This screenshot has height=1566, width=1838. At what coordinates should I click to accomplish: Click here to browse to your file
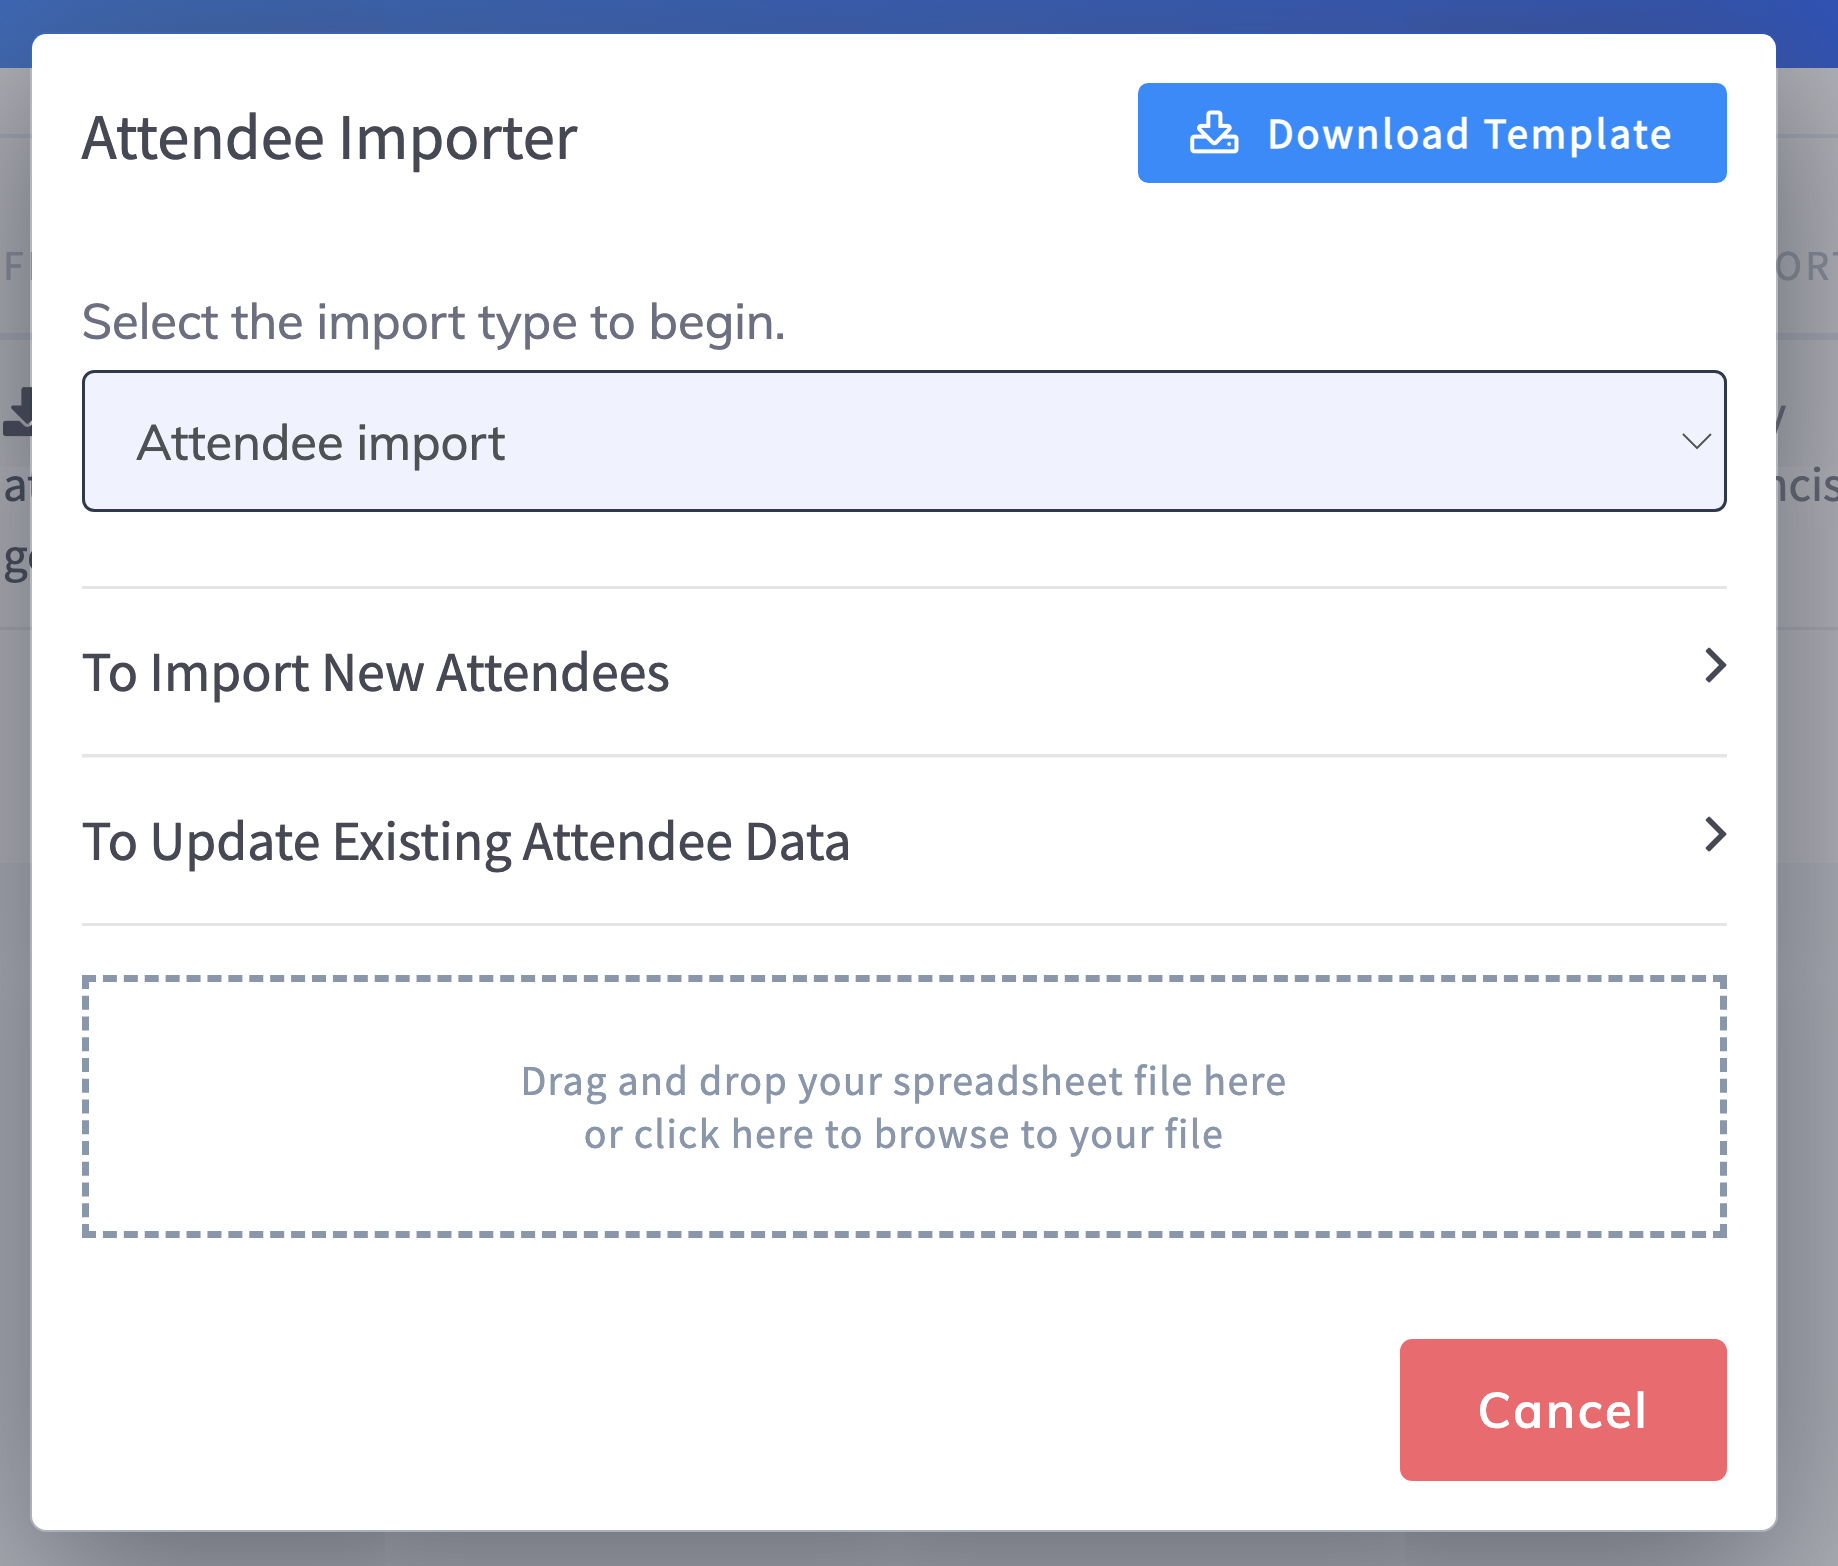(903, 1134)
